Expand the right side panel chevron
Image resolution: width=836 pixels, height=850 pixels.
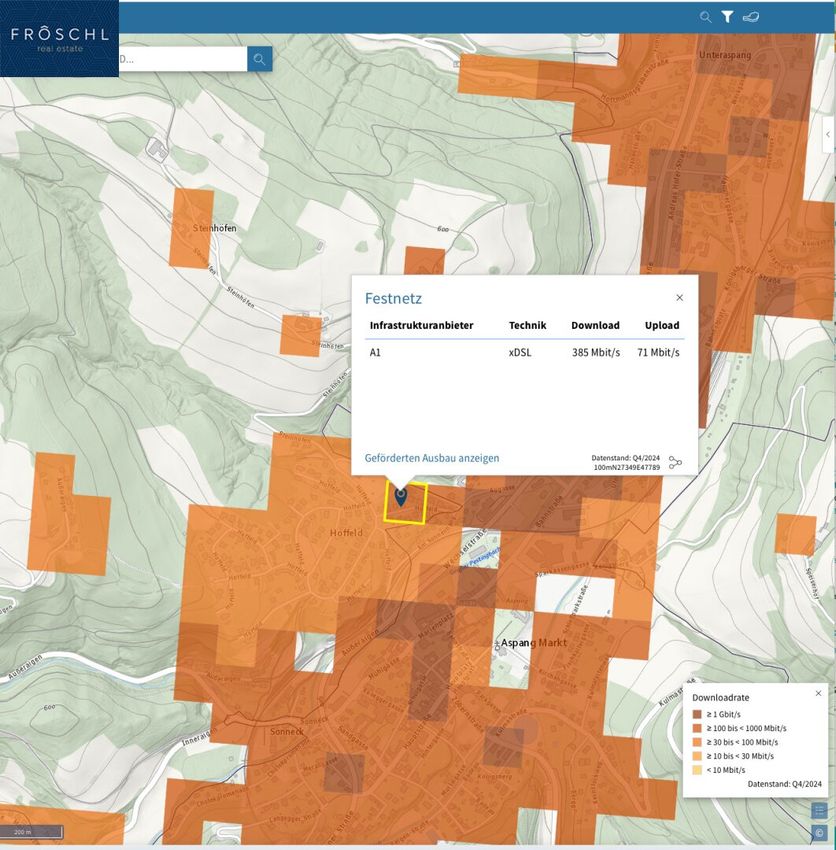828,134
